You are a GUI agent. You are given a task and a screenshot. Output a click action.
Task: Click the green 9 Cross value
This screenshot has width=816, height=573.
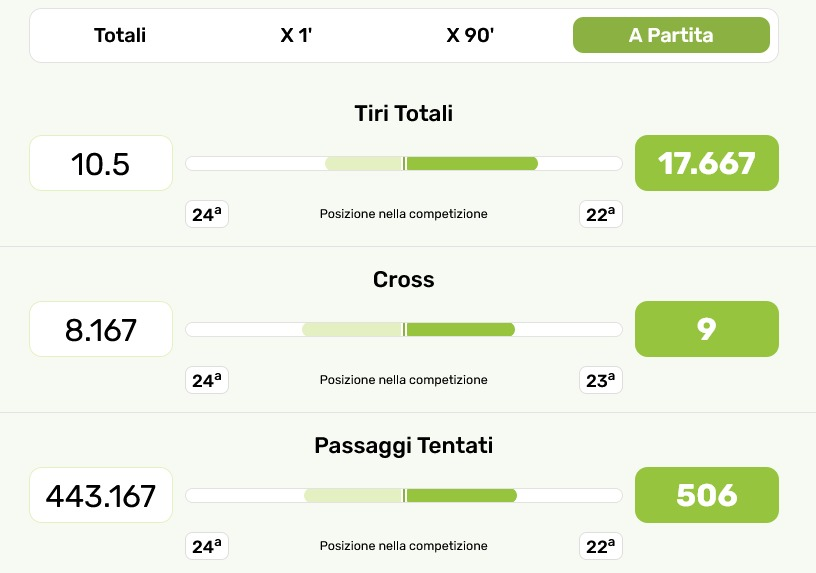click(x=706, y=329)
